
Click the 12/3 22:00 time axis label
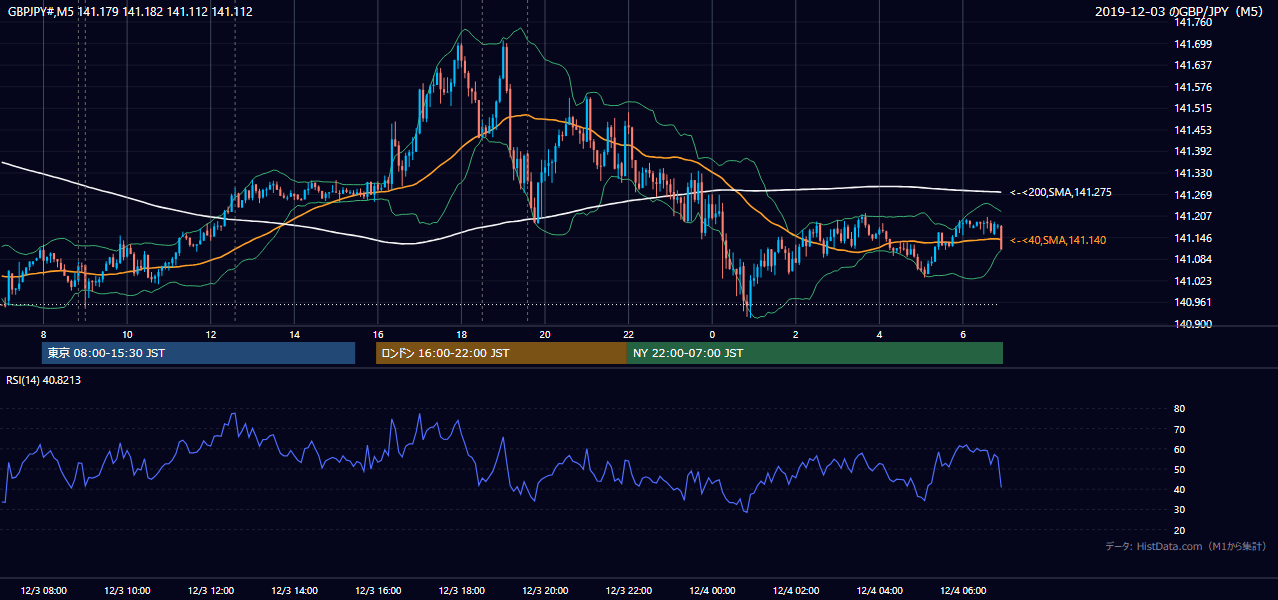tap(629, 591)
